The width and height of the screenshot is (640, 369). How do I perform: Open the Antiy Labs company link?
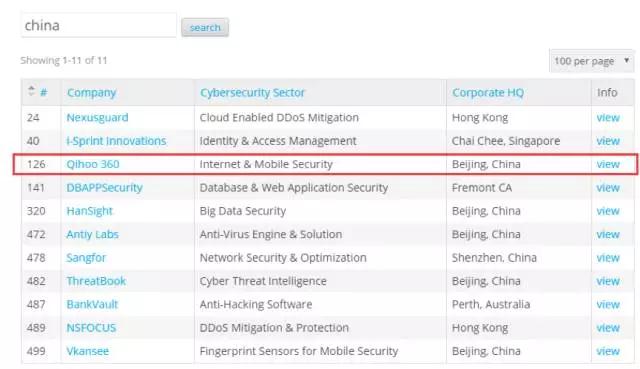[x=92, y=234]
